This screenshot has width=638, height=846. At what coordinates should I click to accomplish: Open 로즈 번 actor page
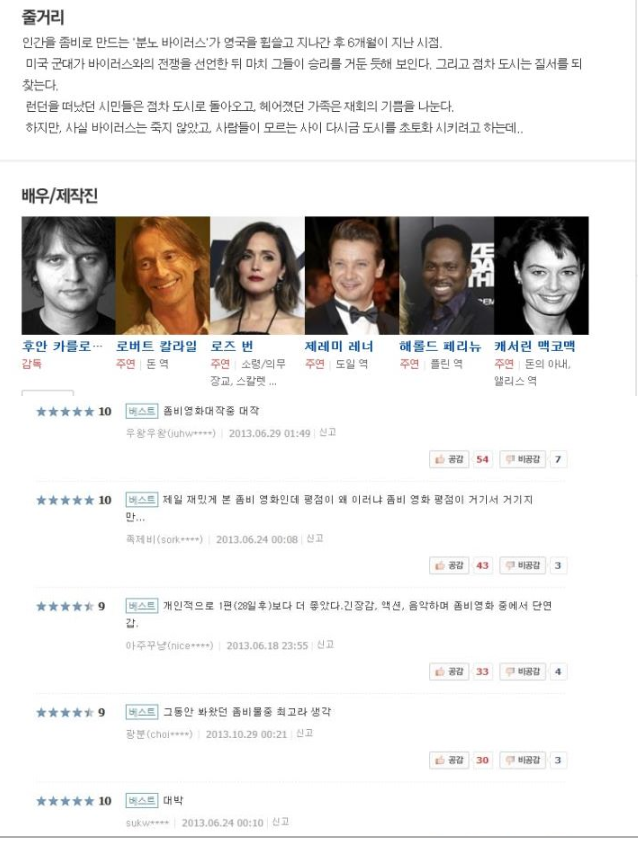[232, 346]
